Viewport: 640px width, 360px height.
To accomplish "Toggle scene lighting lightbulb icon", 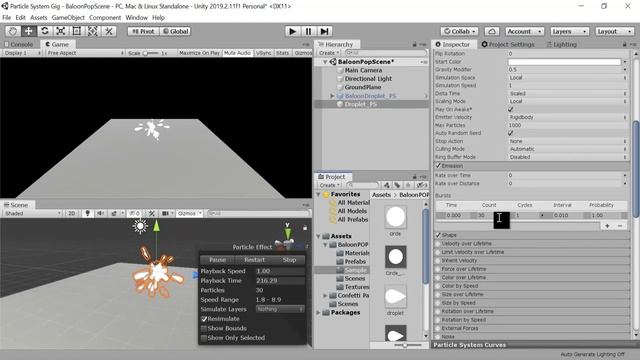I will click(x=87, y=213).
